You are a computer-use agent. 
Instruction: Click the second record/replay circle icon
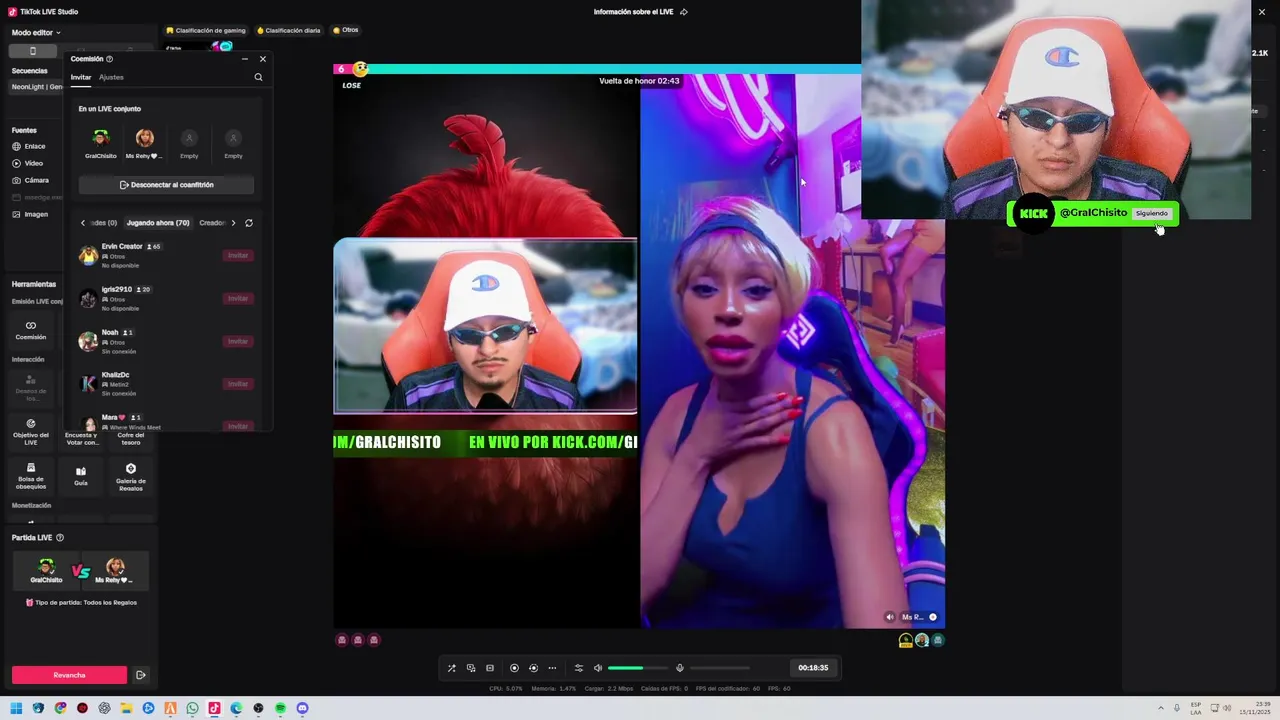(533, 668)
